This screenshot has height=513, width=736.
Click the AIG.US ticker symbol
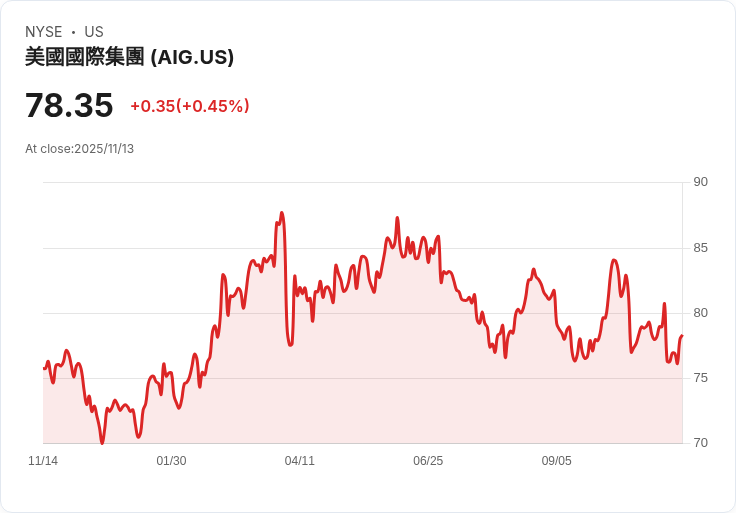point(192,57)
